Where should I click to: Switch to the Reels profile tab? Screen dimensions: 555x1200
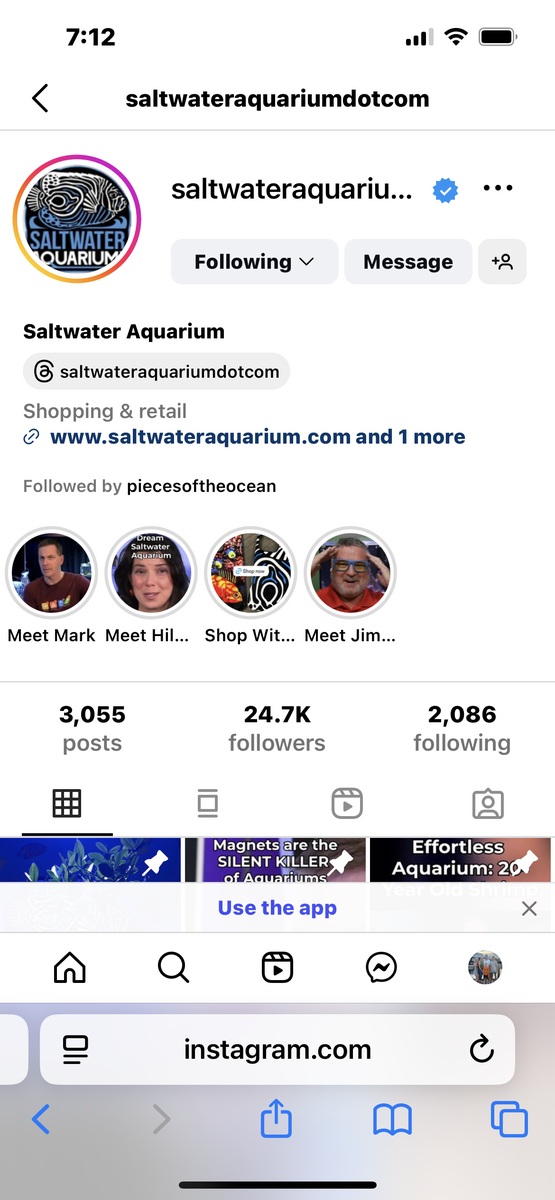(347, 803)
